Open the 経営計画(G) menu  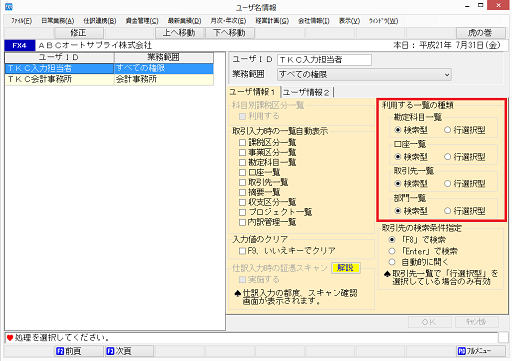tap(272, 21)
